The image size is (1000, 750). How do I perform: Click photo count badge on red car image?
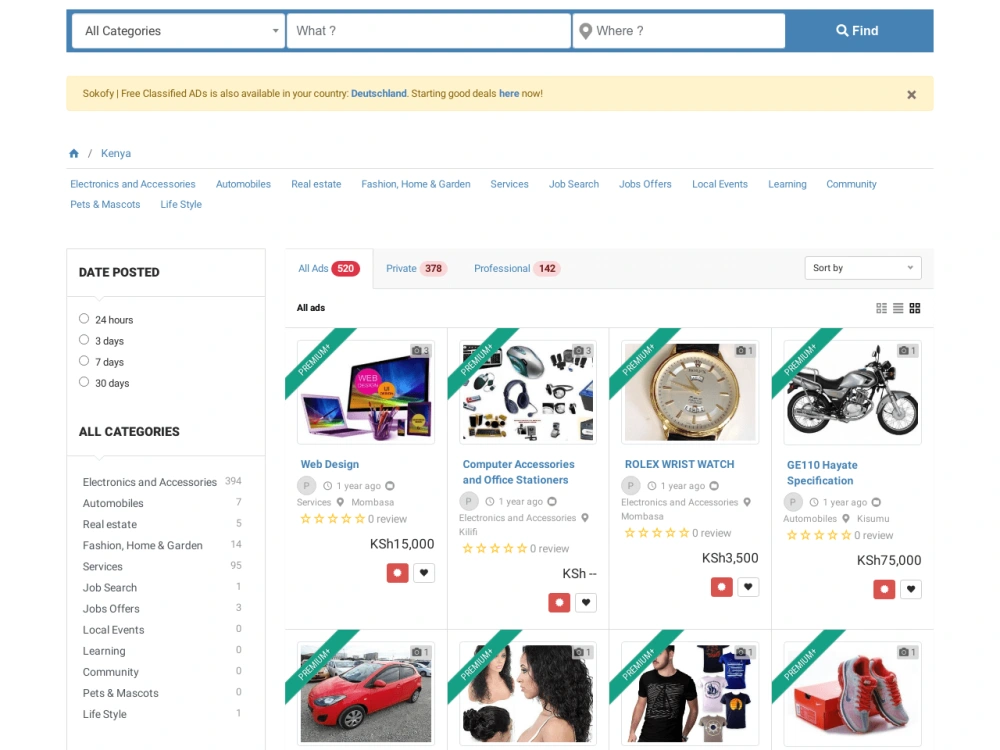point(421,652)
